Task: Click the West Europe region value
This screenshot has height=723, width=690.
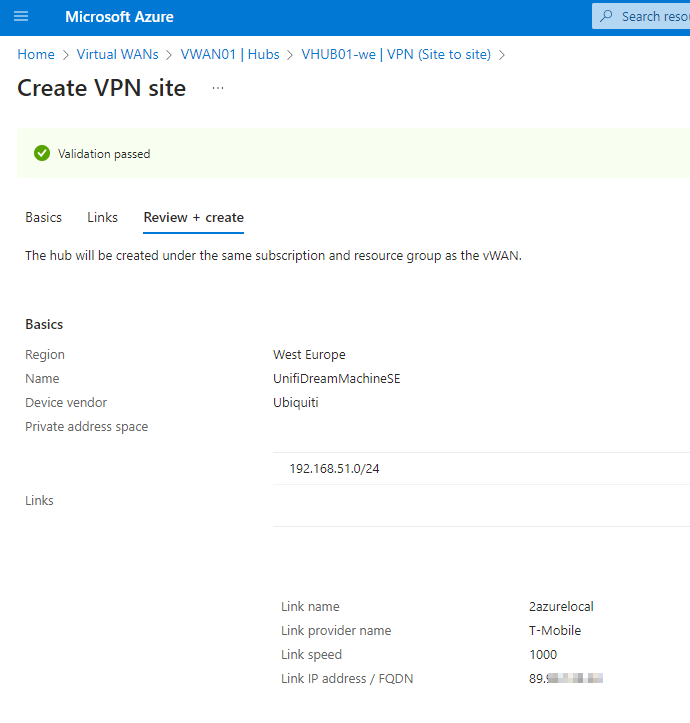Action: click(x=309, y=355)
